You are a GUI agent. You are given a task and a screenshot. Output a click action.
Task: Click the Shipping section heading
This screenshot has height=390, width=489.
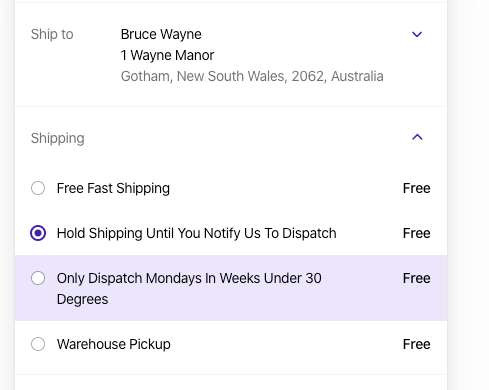[x=58, y=138]
